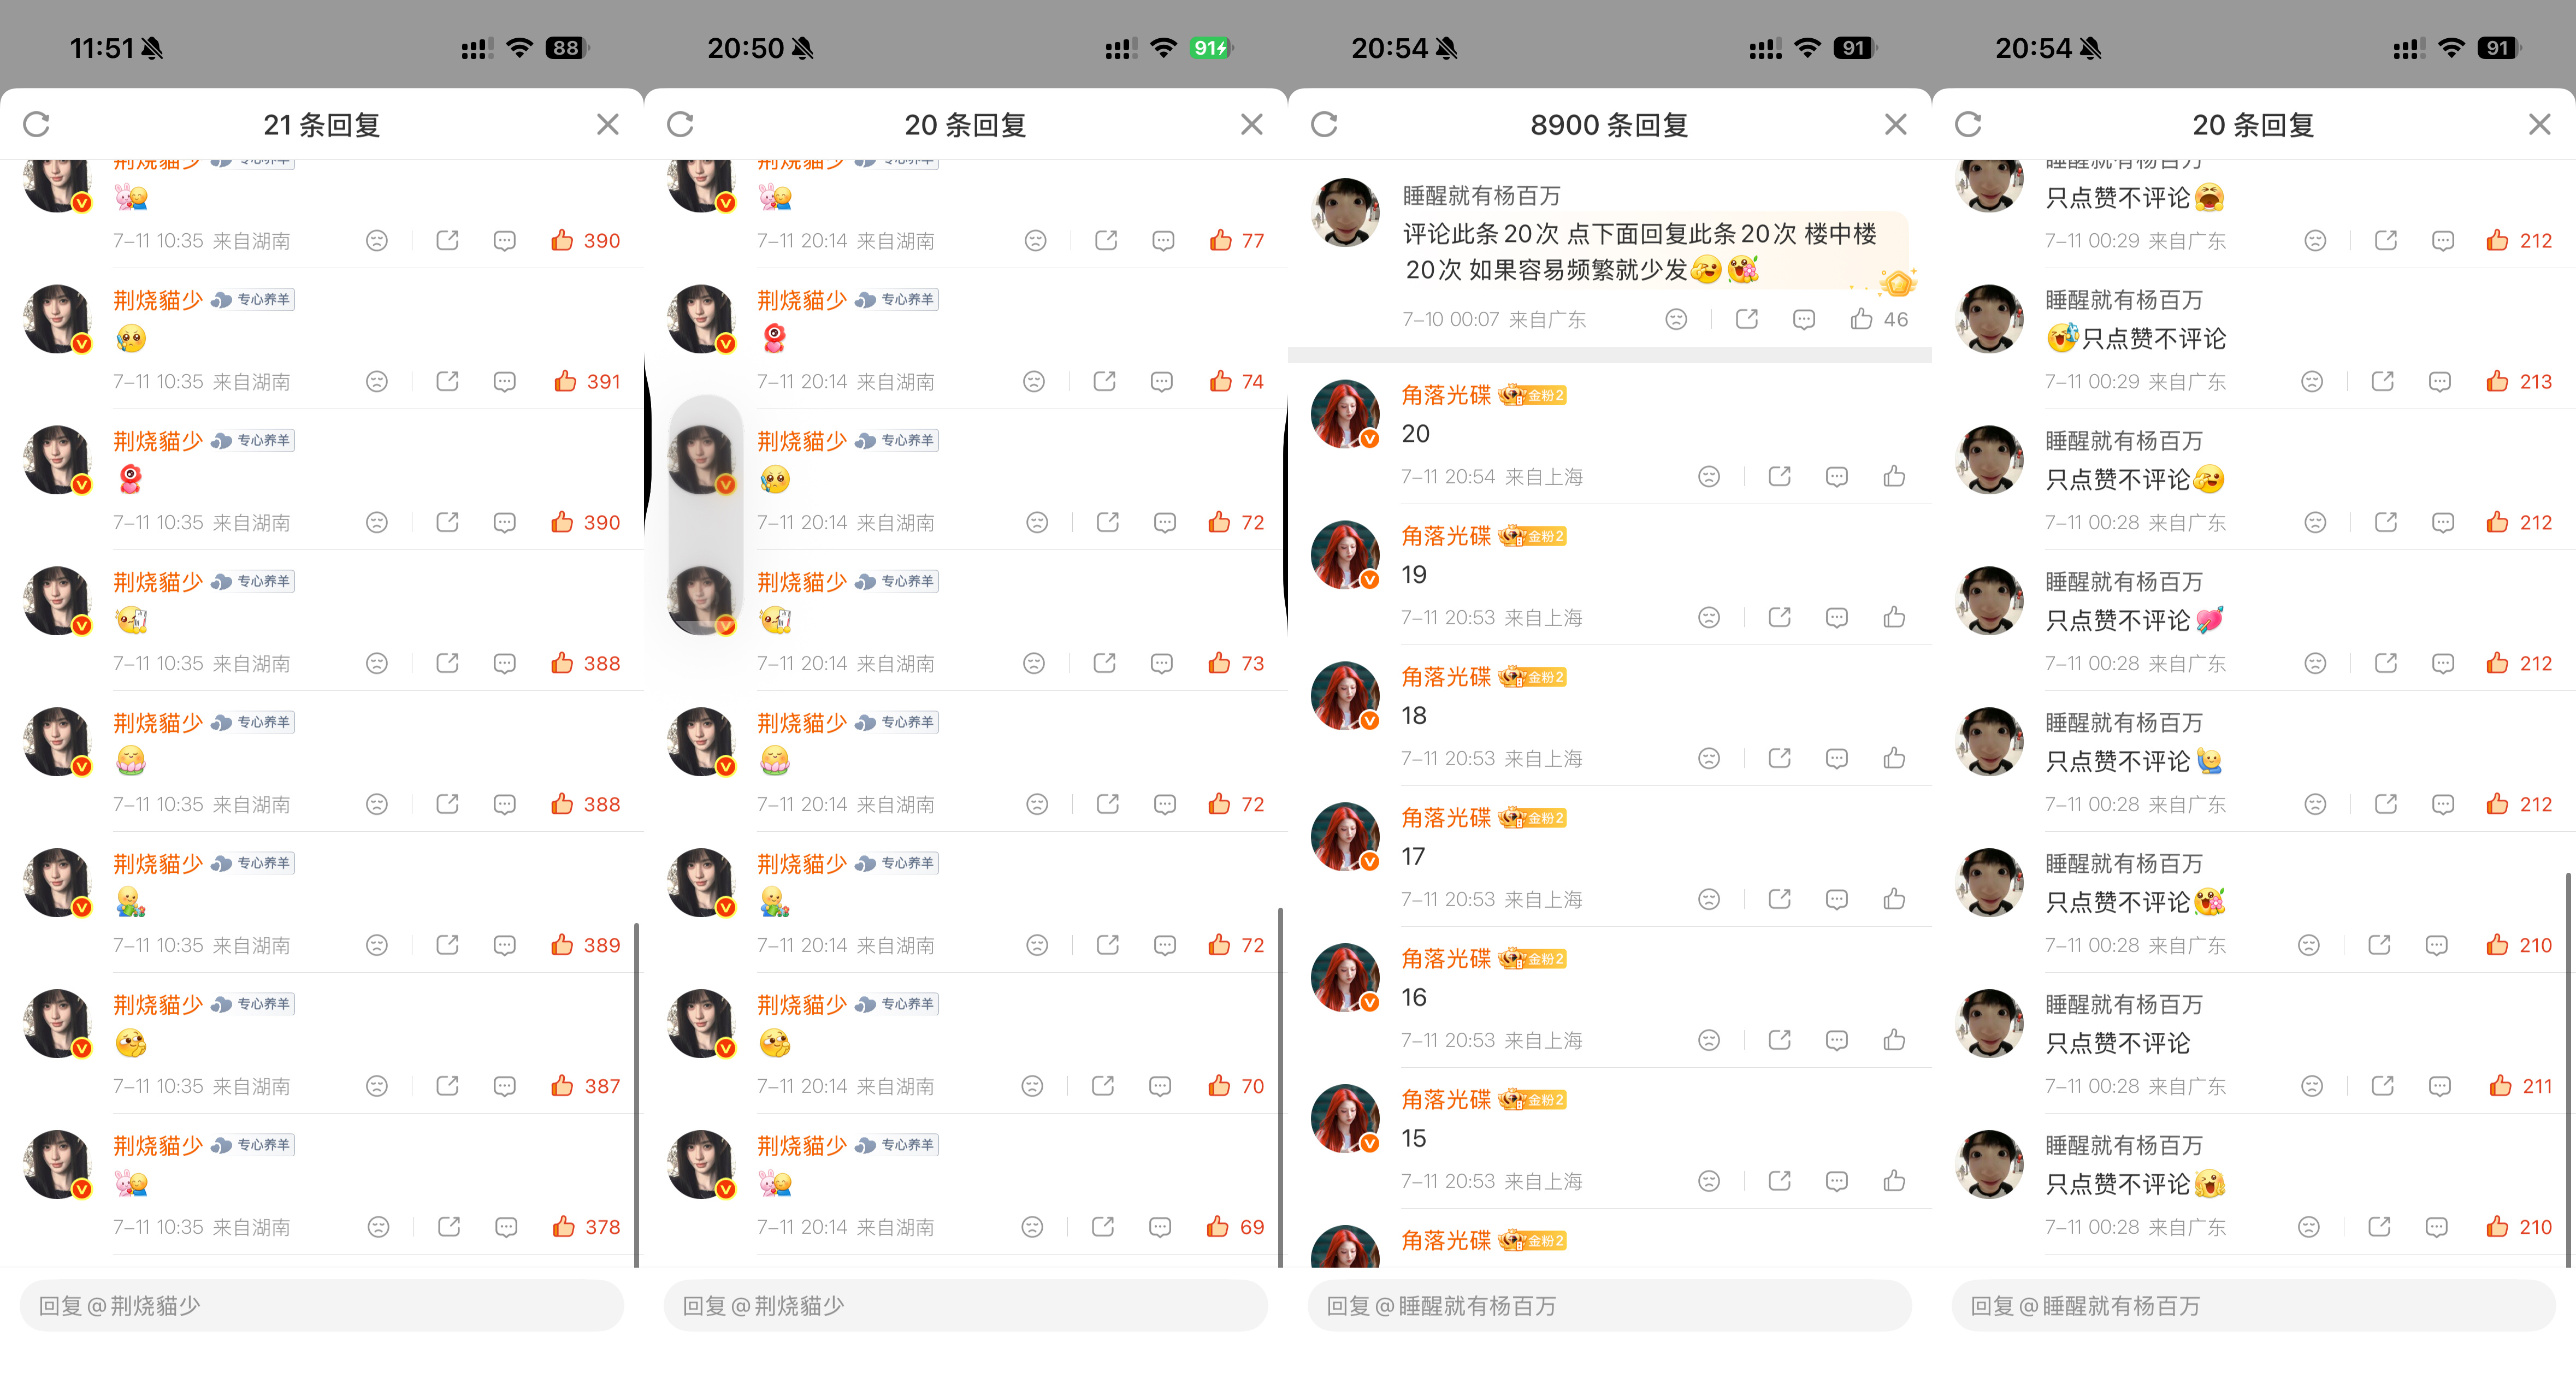The image size is (2576, 1396).
Task: Open 睡醒就有杨百万 name in main comment
Action: [x=1481, y=195]
